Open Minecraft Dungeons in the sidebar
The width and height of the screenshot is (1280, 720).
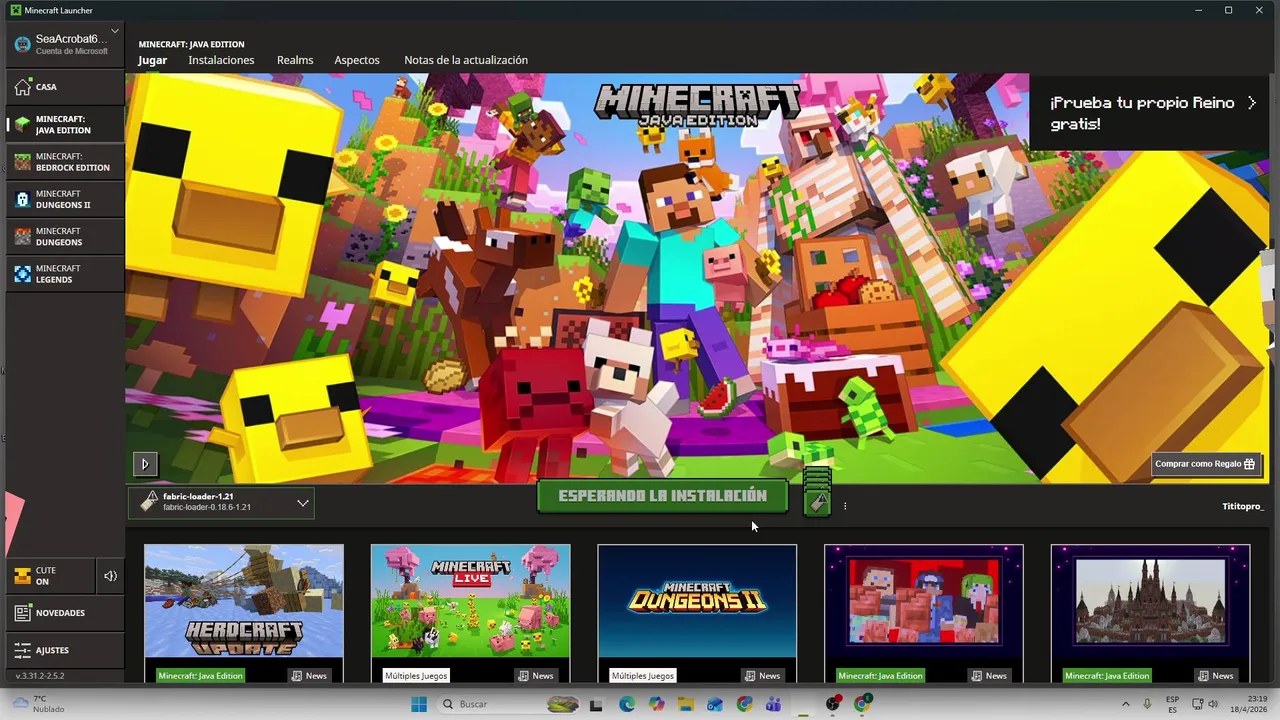pos(64,236)
